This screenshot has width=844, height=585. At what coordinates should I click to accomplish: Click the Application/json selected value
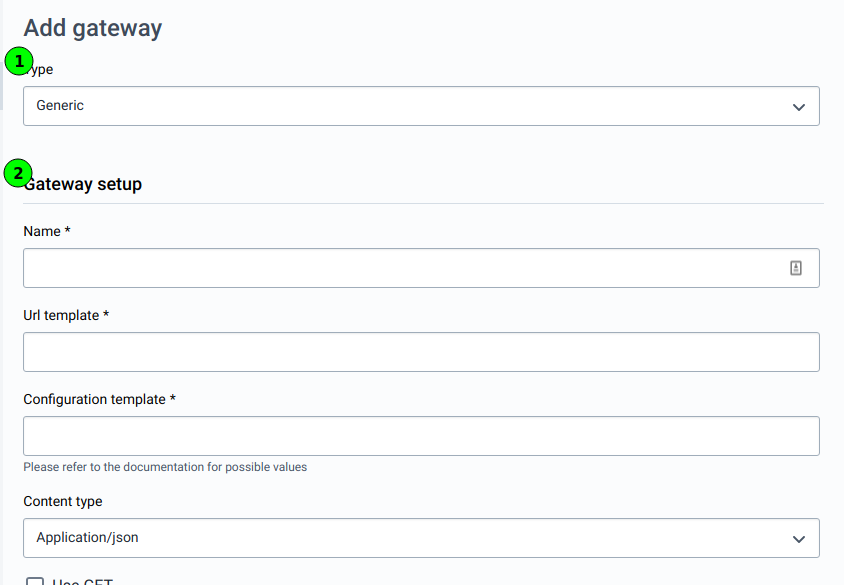[x=85, y=538]
